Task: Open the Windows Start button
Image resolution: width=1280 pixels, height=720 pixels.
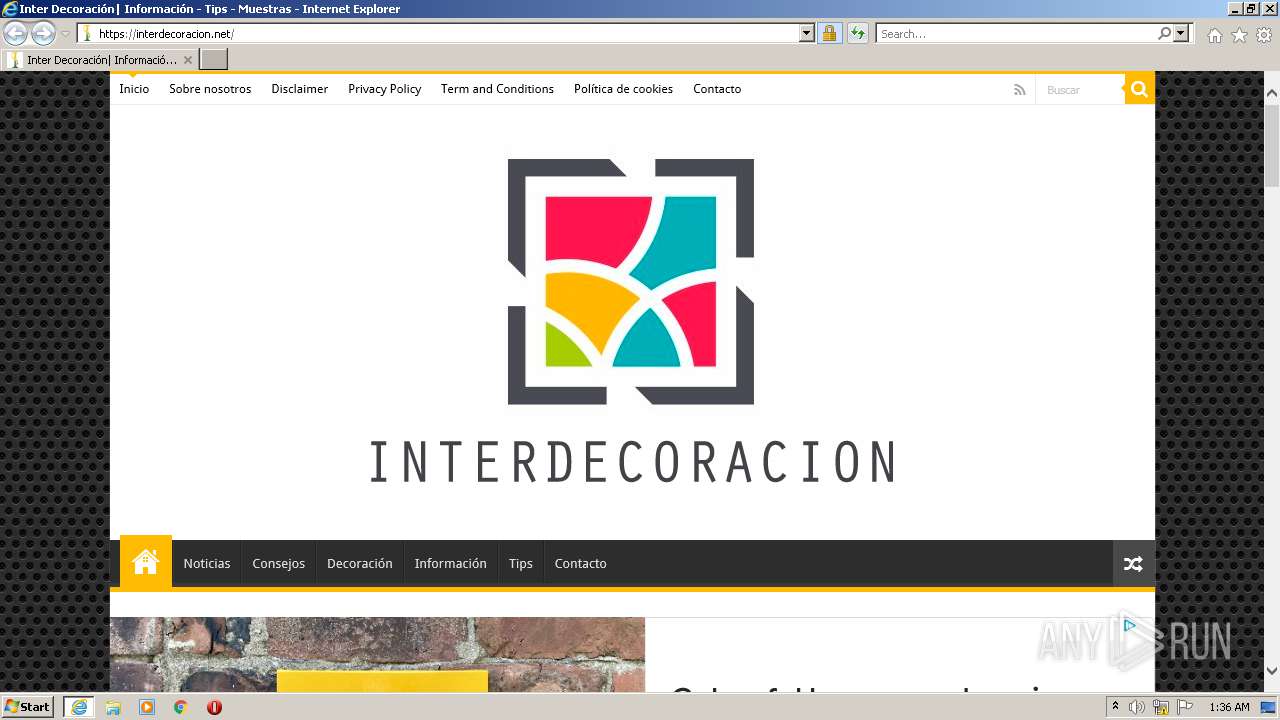Action: coord(28,707)
